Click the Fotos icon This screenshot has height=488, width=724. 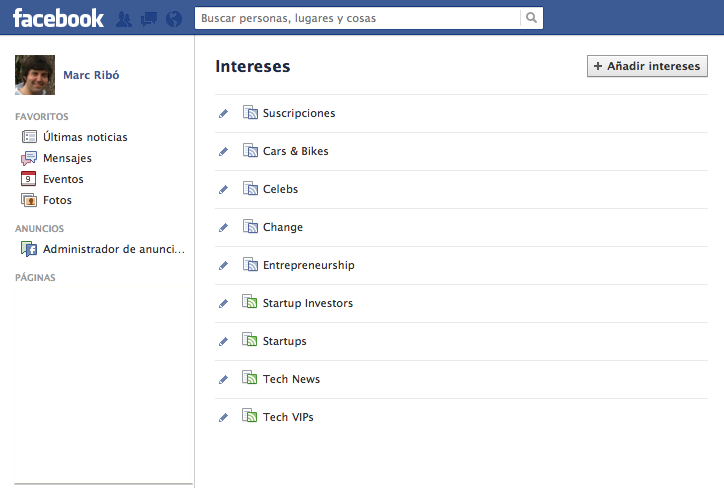click(x=29, y=200)
